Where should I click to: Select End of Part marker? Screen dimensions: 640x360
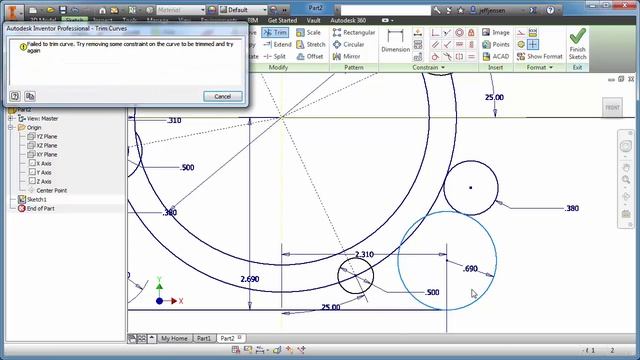(x=36, y=208)
